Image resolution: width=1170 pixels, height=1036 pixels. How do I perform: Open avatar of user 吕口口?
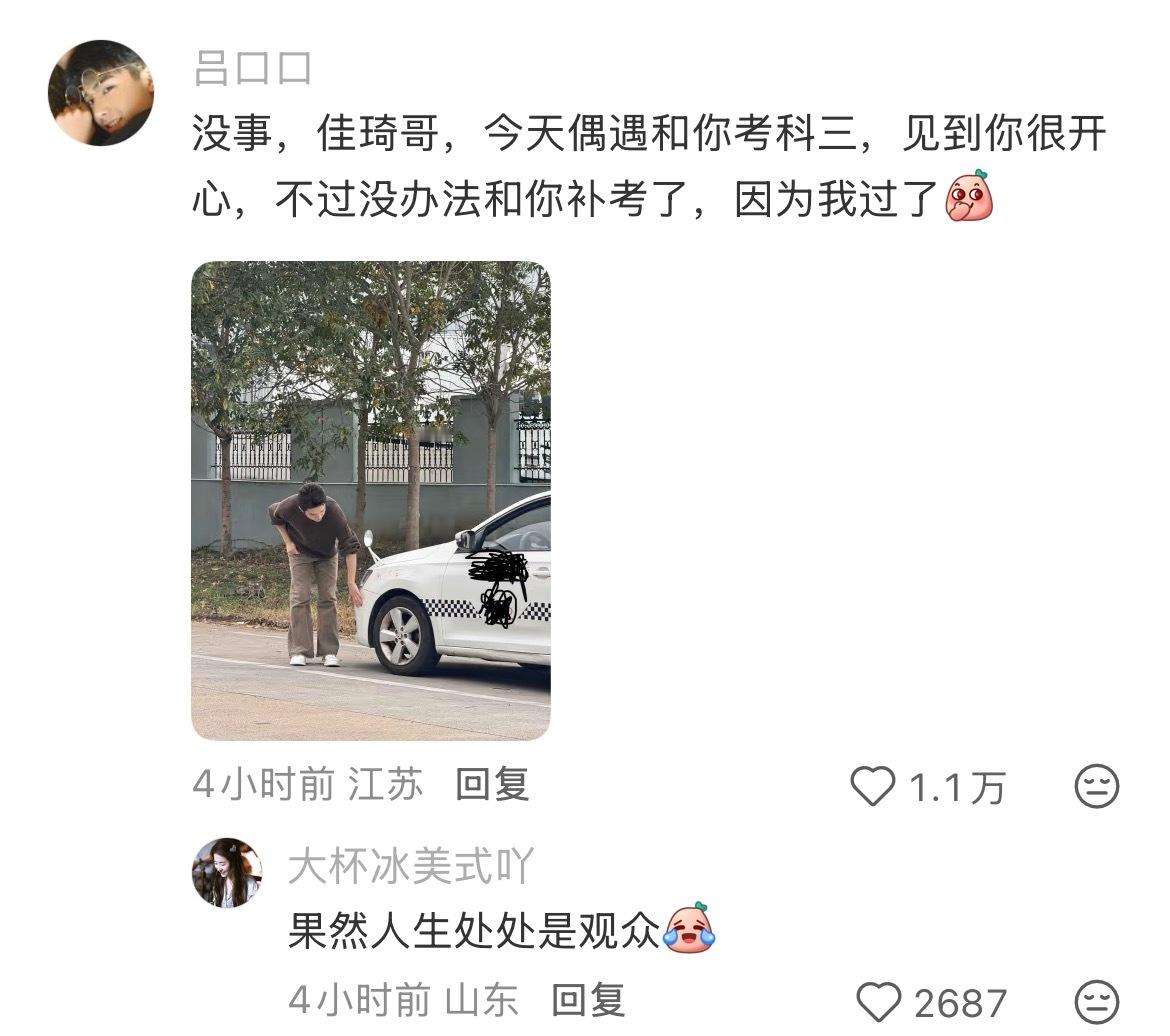pos(101,93)
